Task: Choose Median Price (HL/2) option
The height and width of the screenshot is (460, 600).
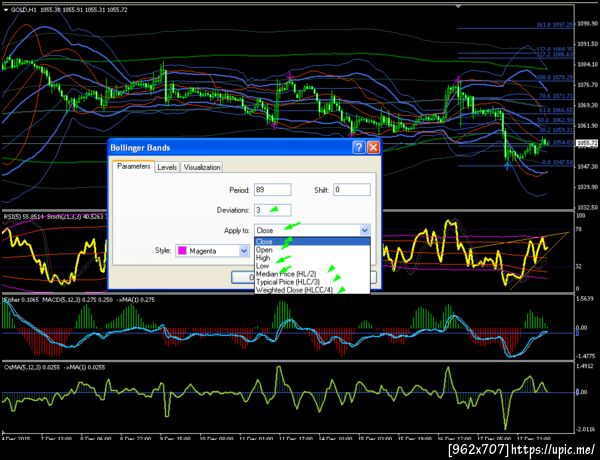Action: click(x=312, y=274)
